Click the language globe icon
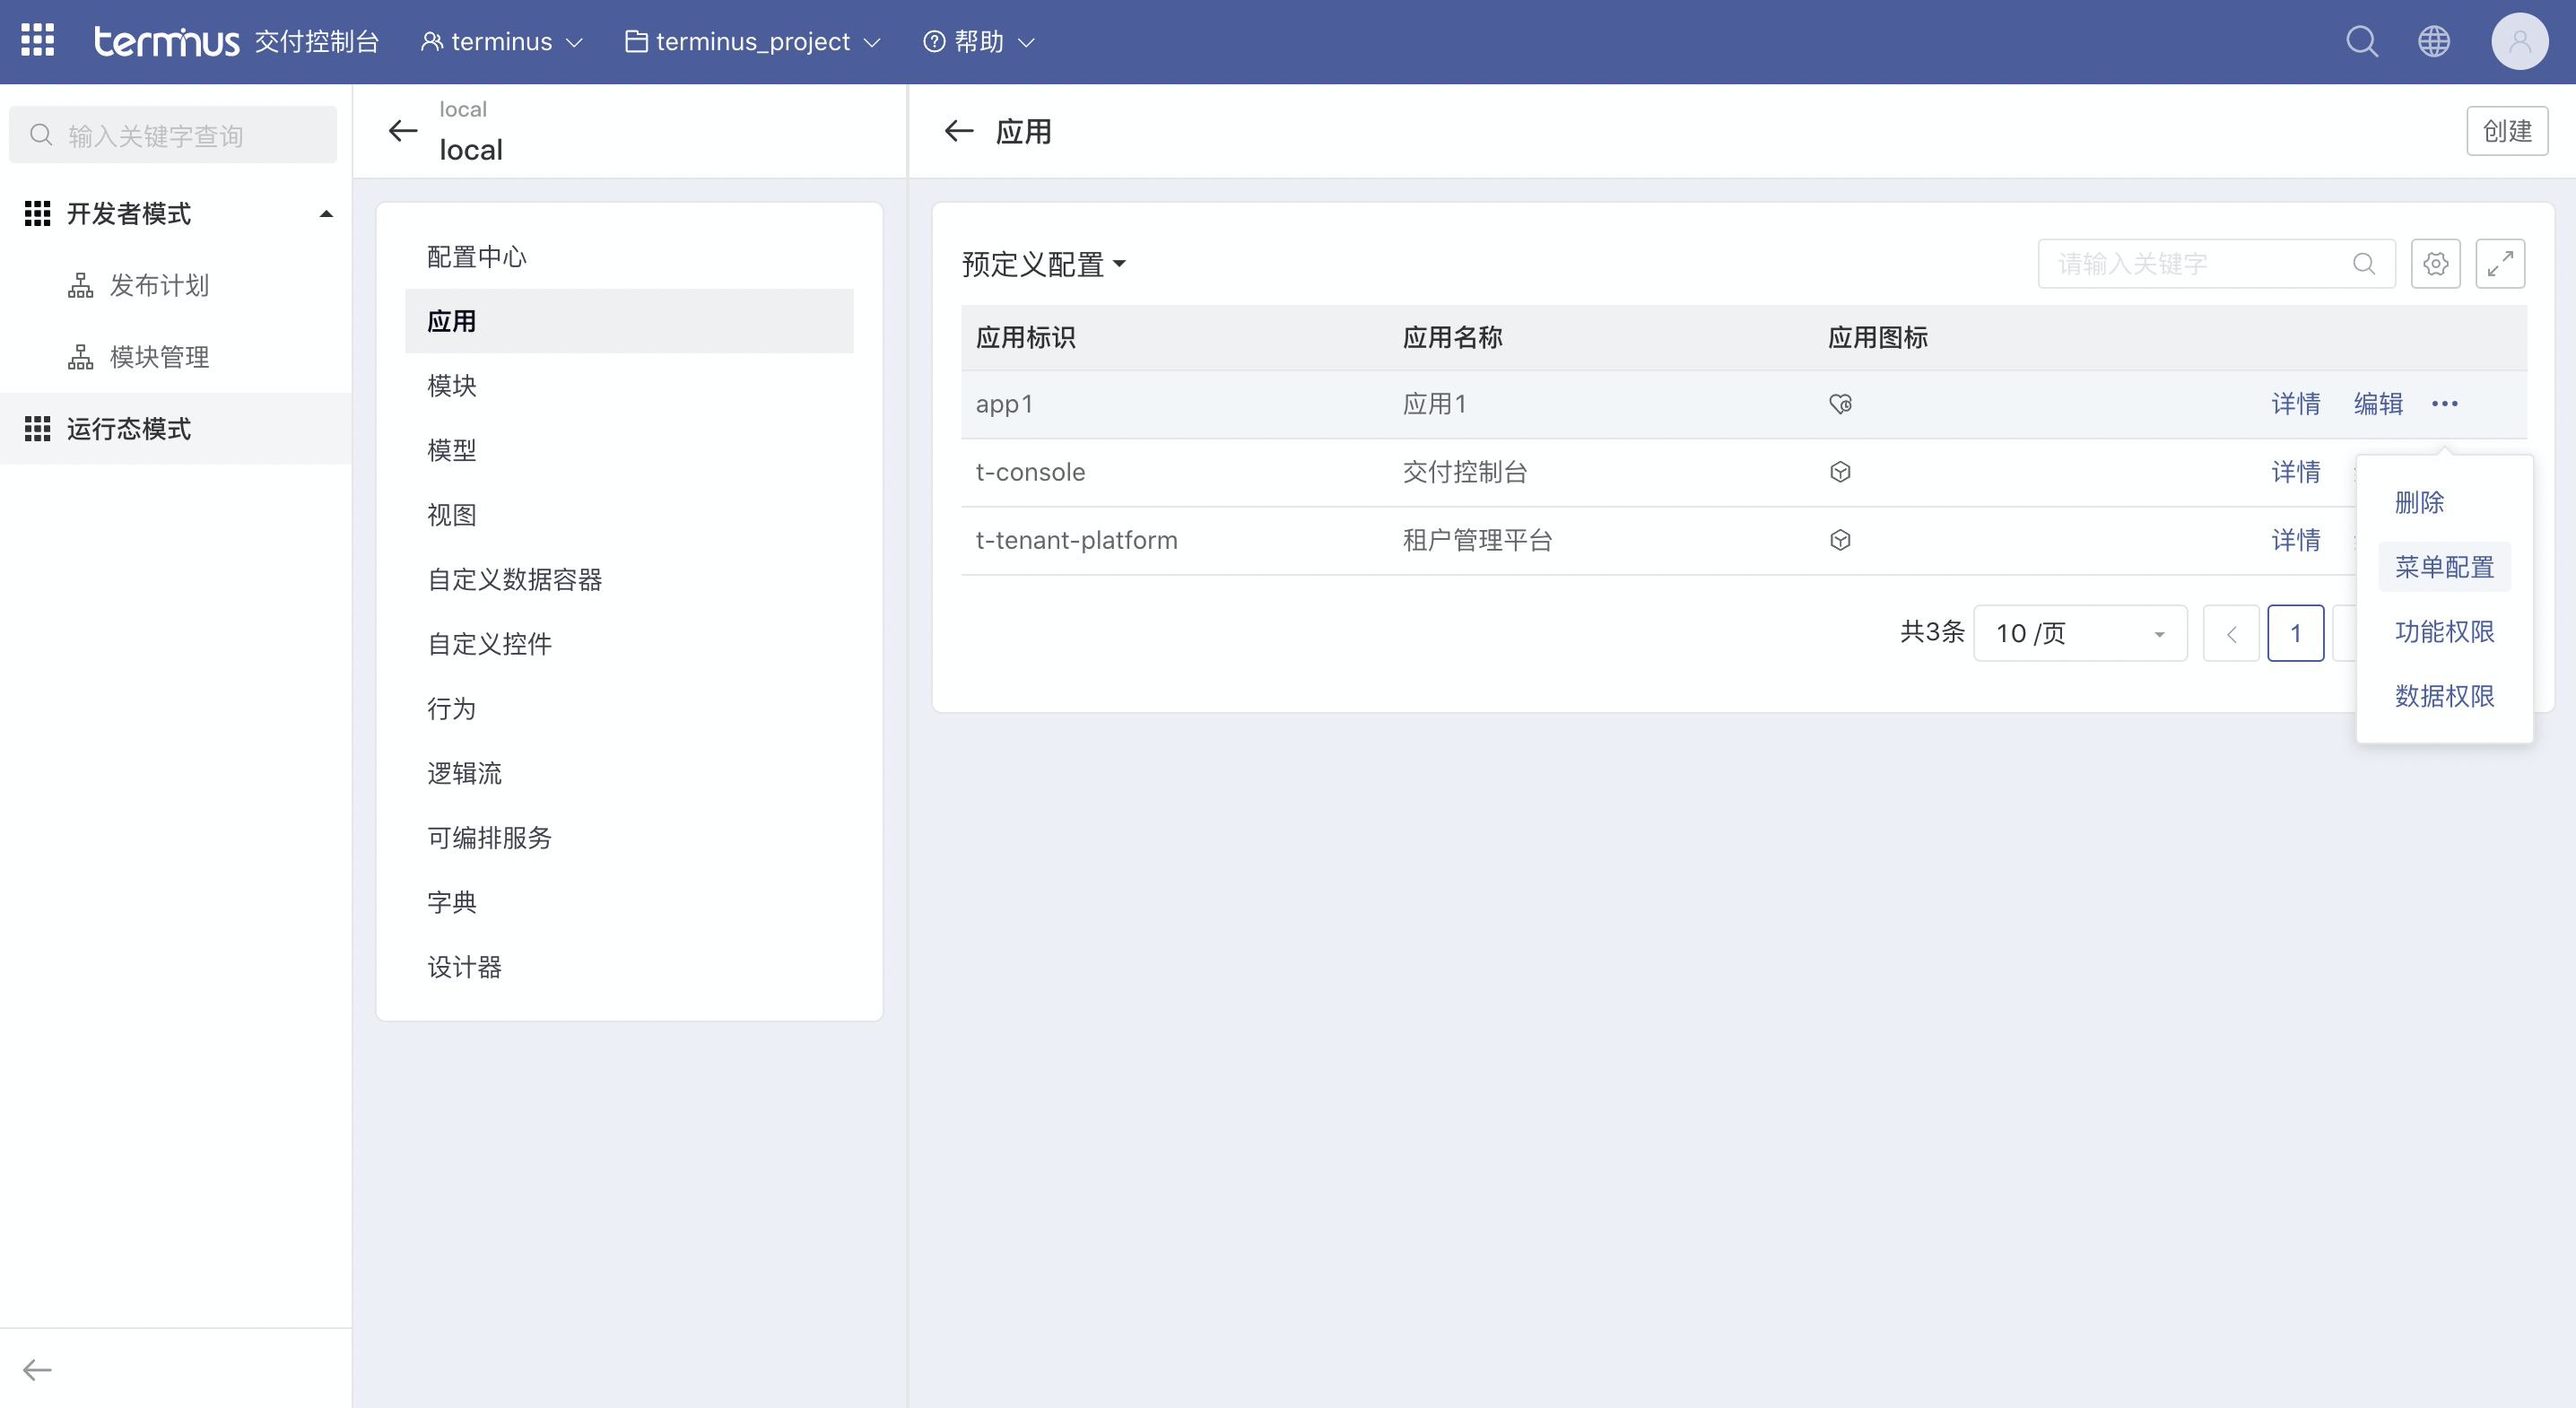The height and width of the screenshot is (1408, 2576). [x=2433, y=41]
